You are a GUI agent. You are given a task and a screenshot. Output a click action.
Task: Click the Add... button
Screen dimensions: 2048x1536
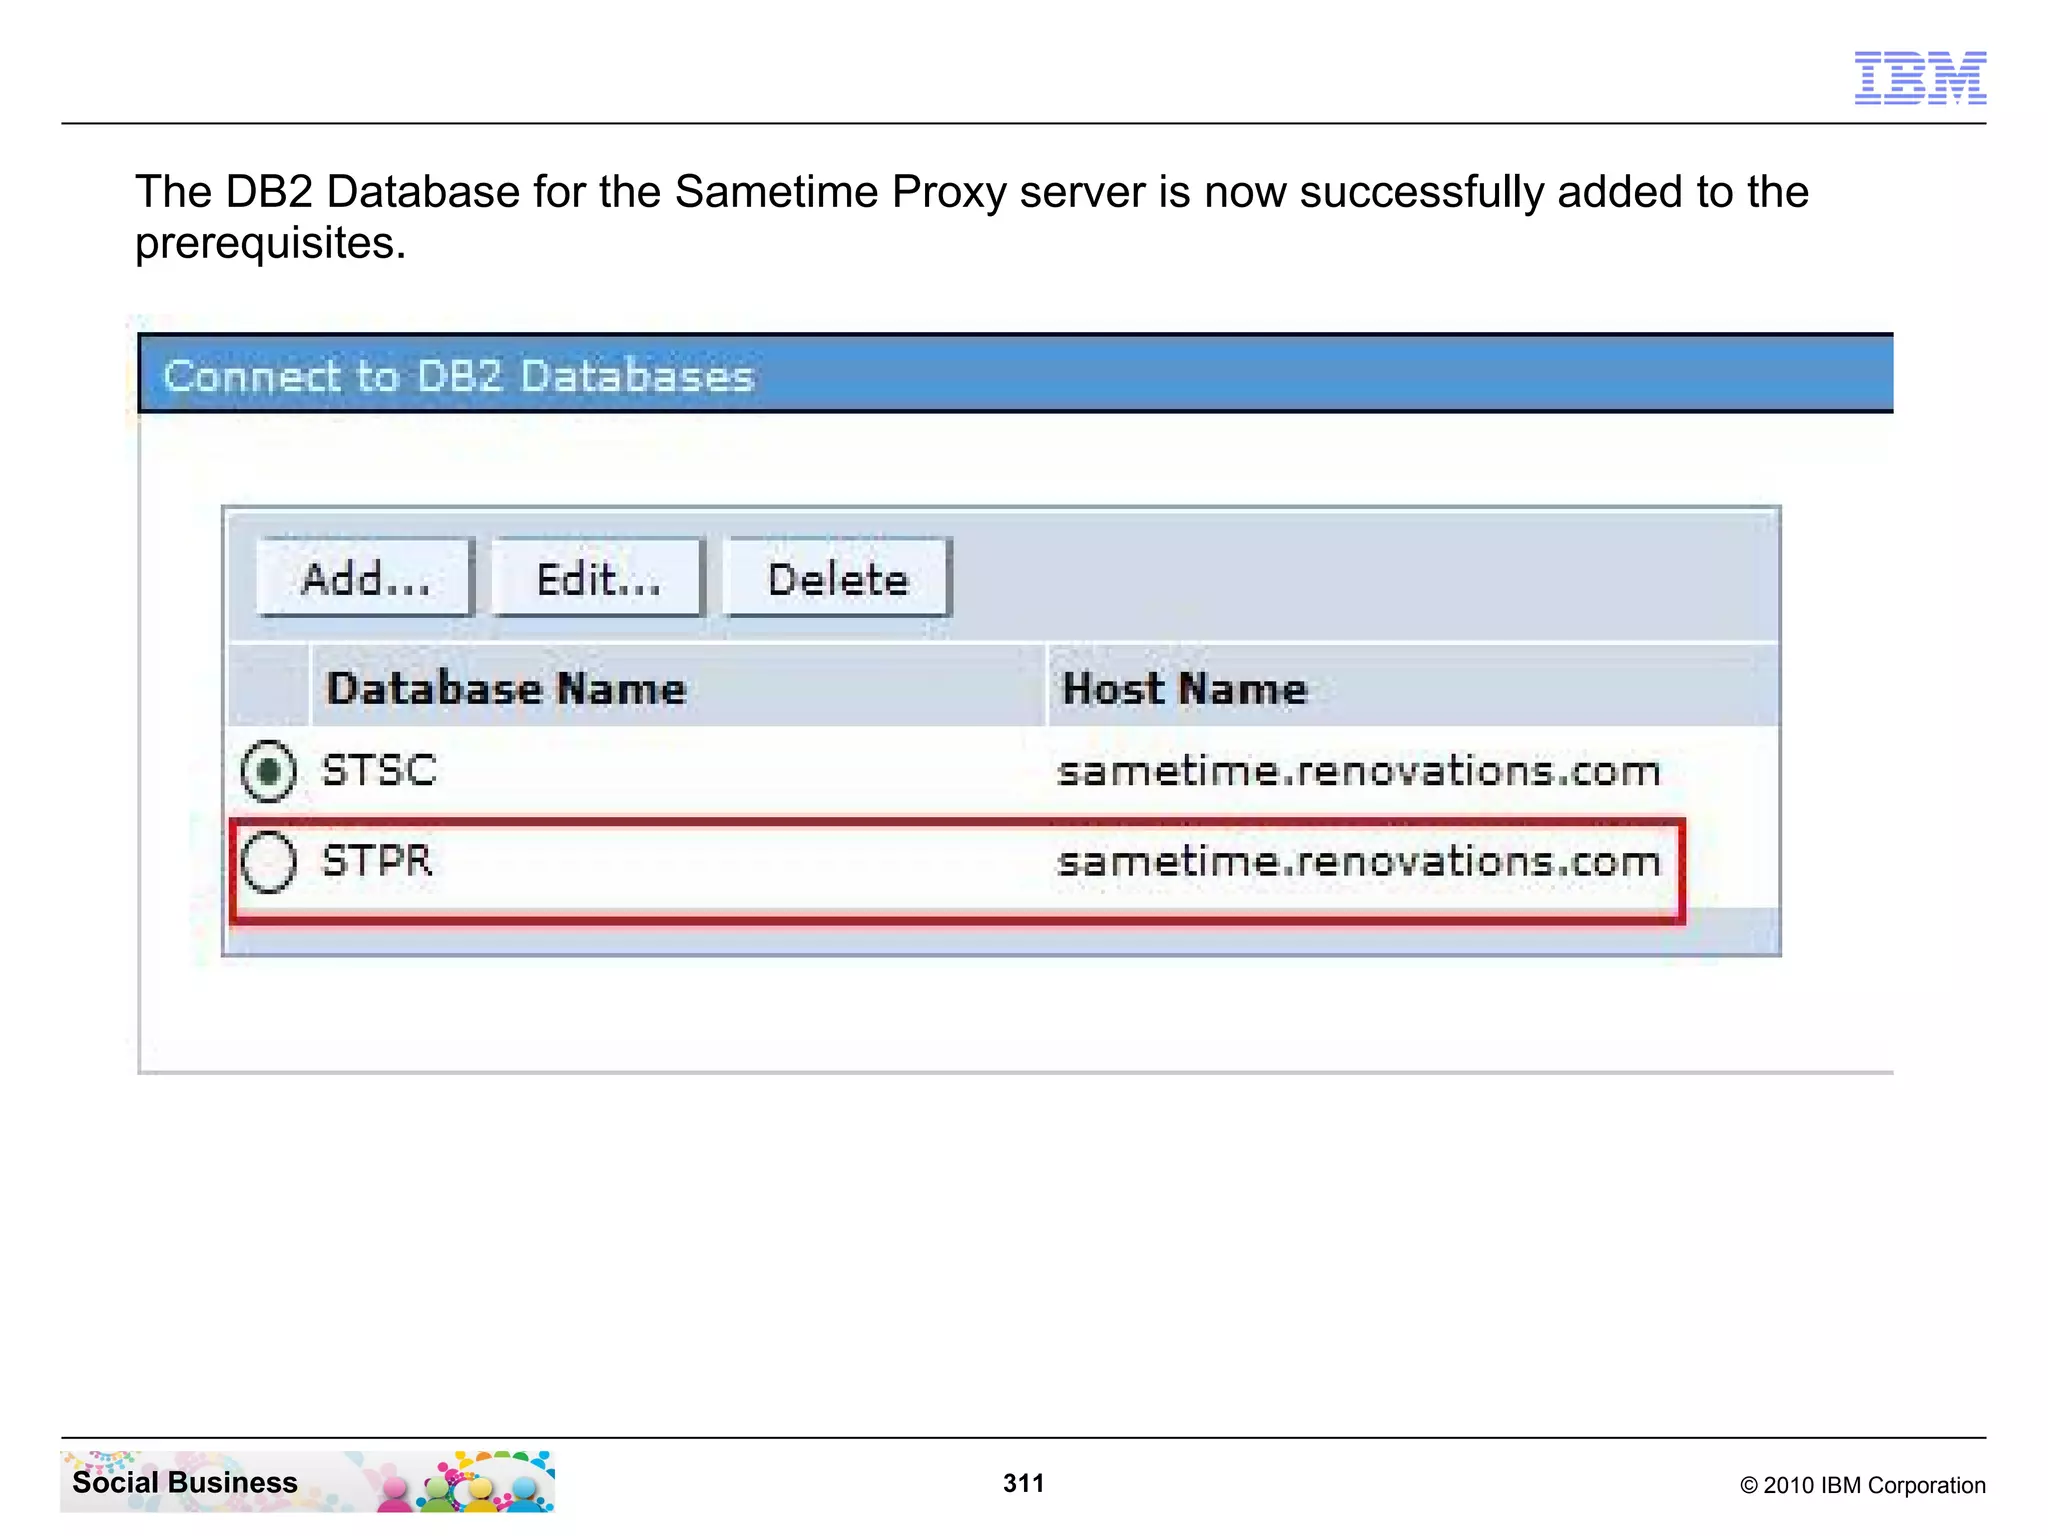(x=364, y=578)
